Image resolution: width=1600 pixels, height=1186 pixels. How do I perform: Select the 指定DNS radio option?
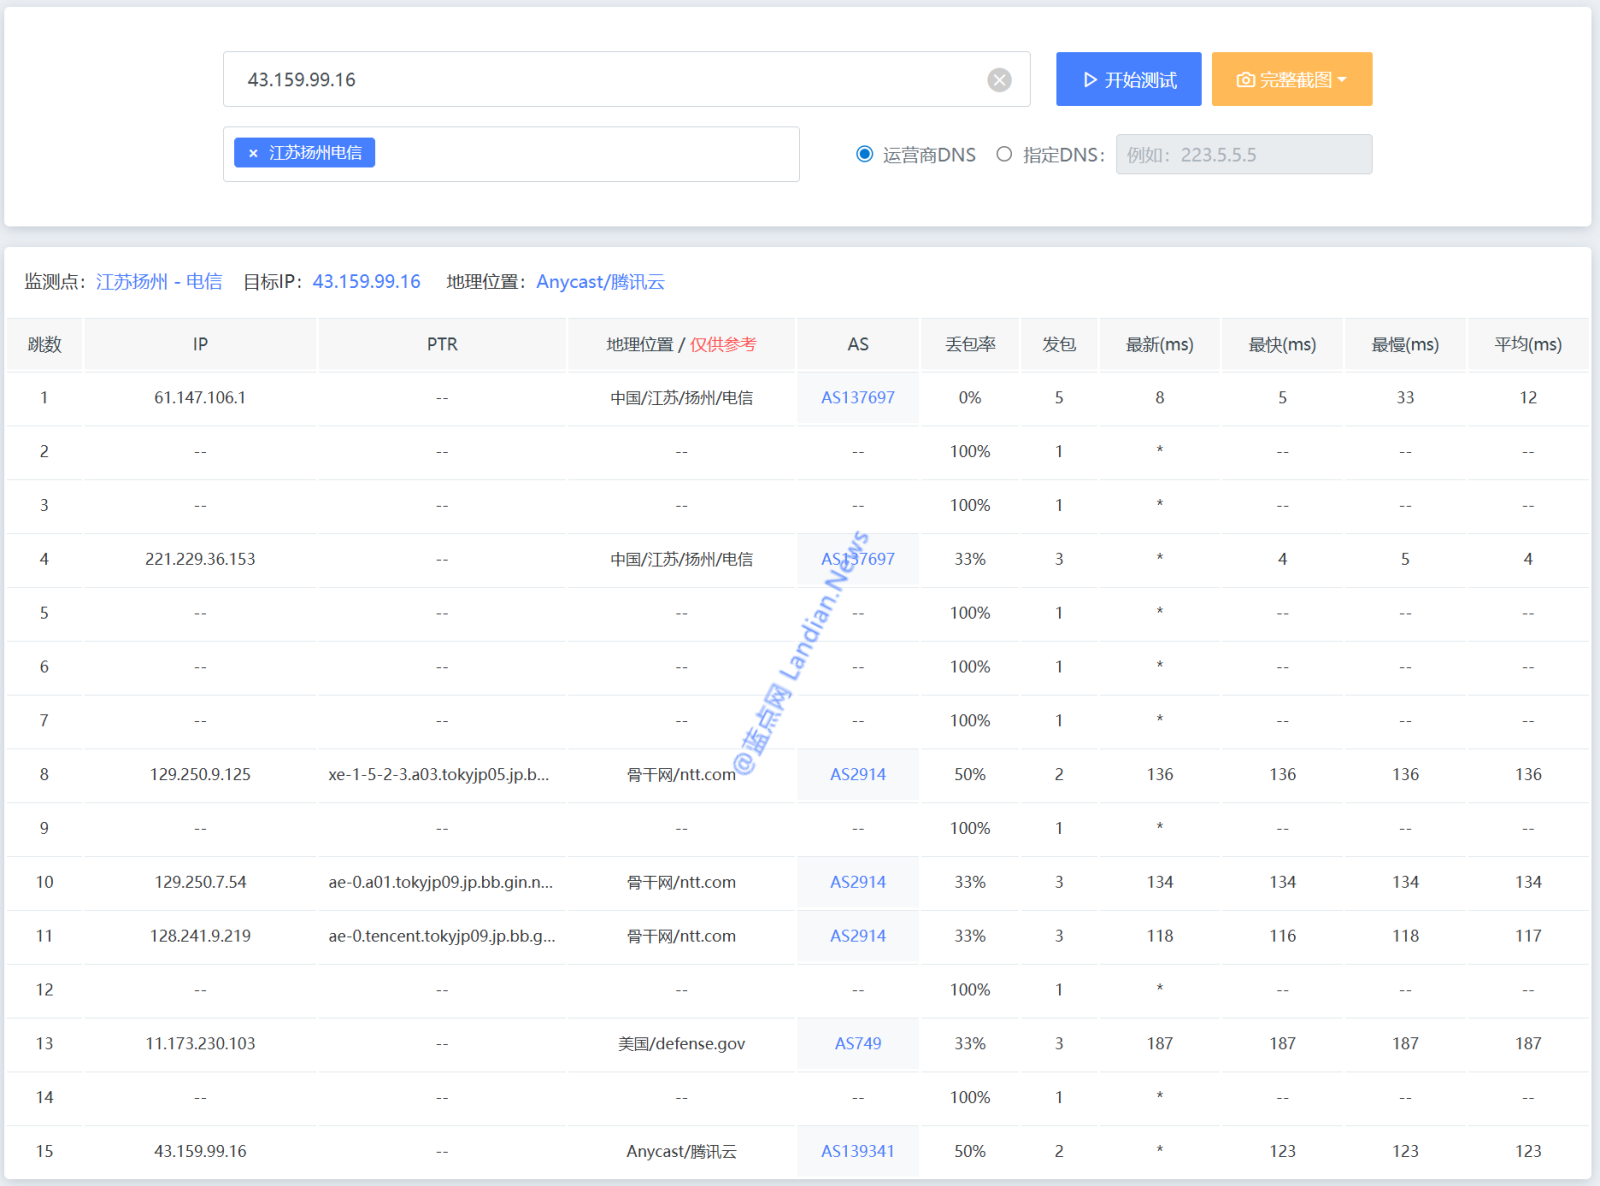pos(1004,154)
